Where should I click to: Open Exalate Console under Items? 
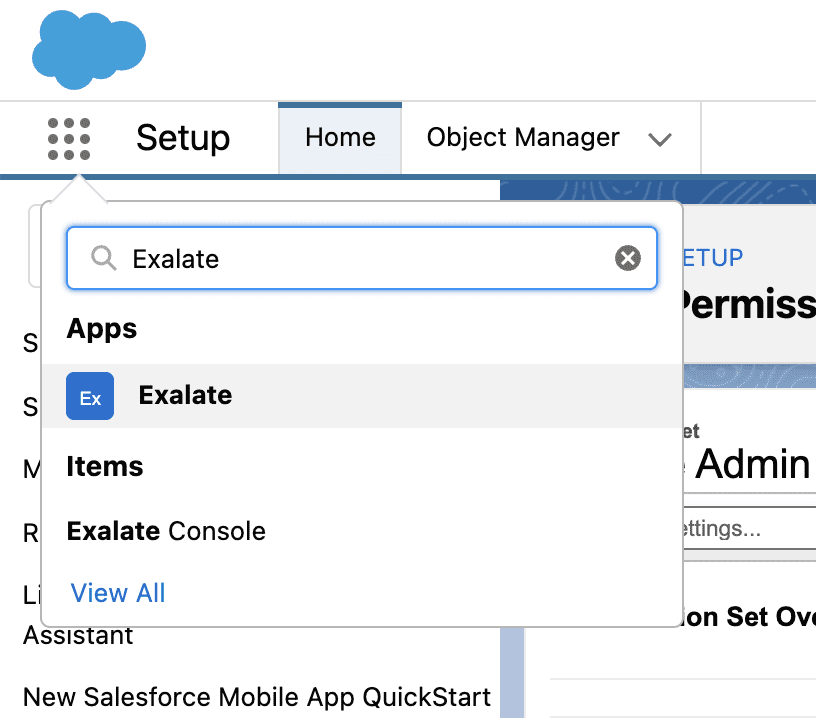pos(166,531)
